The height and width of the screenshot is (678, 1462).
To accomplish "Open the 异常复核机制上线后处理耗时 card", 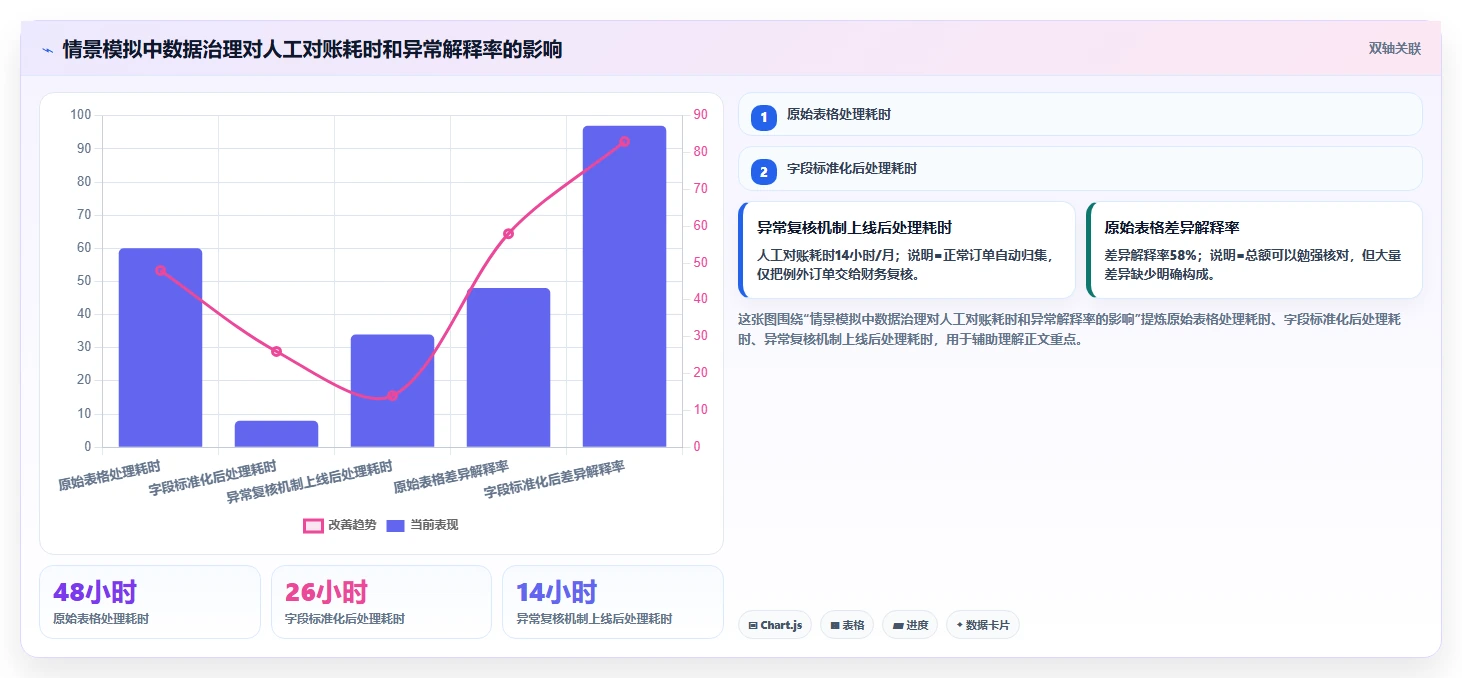I will (906, 250).
